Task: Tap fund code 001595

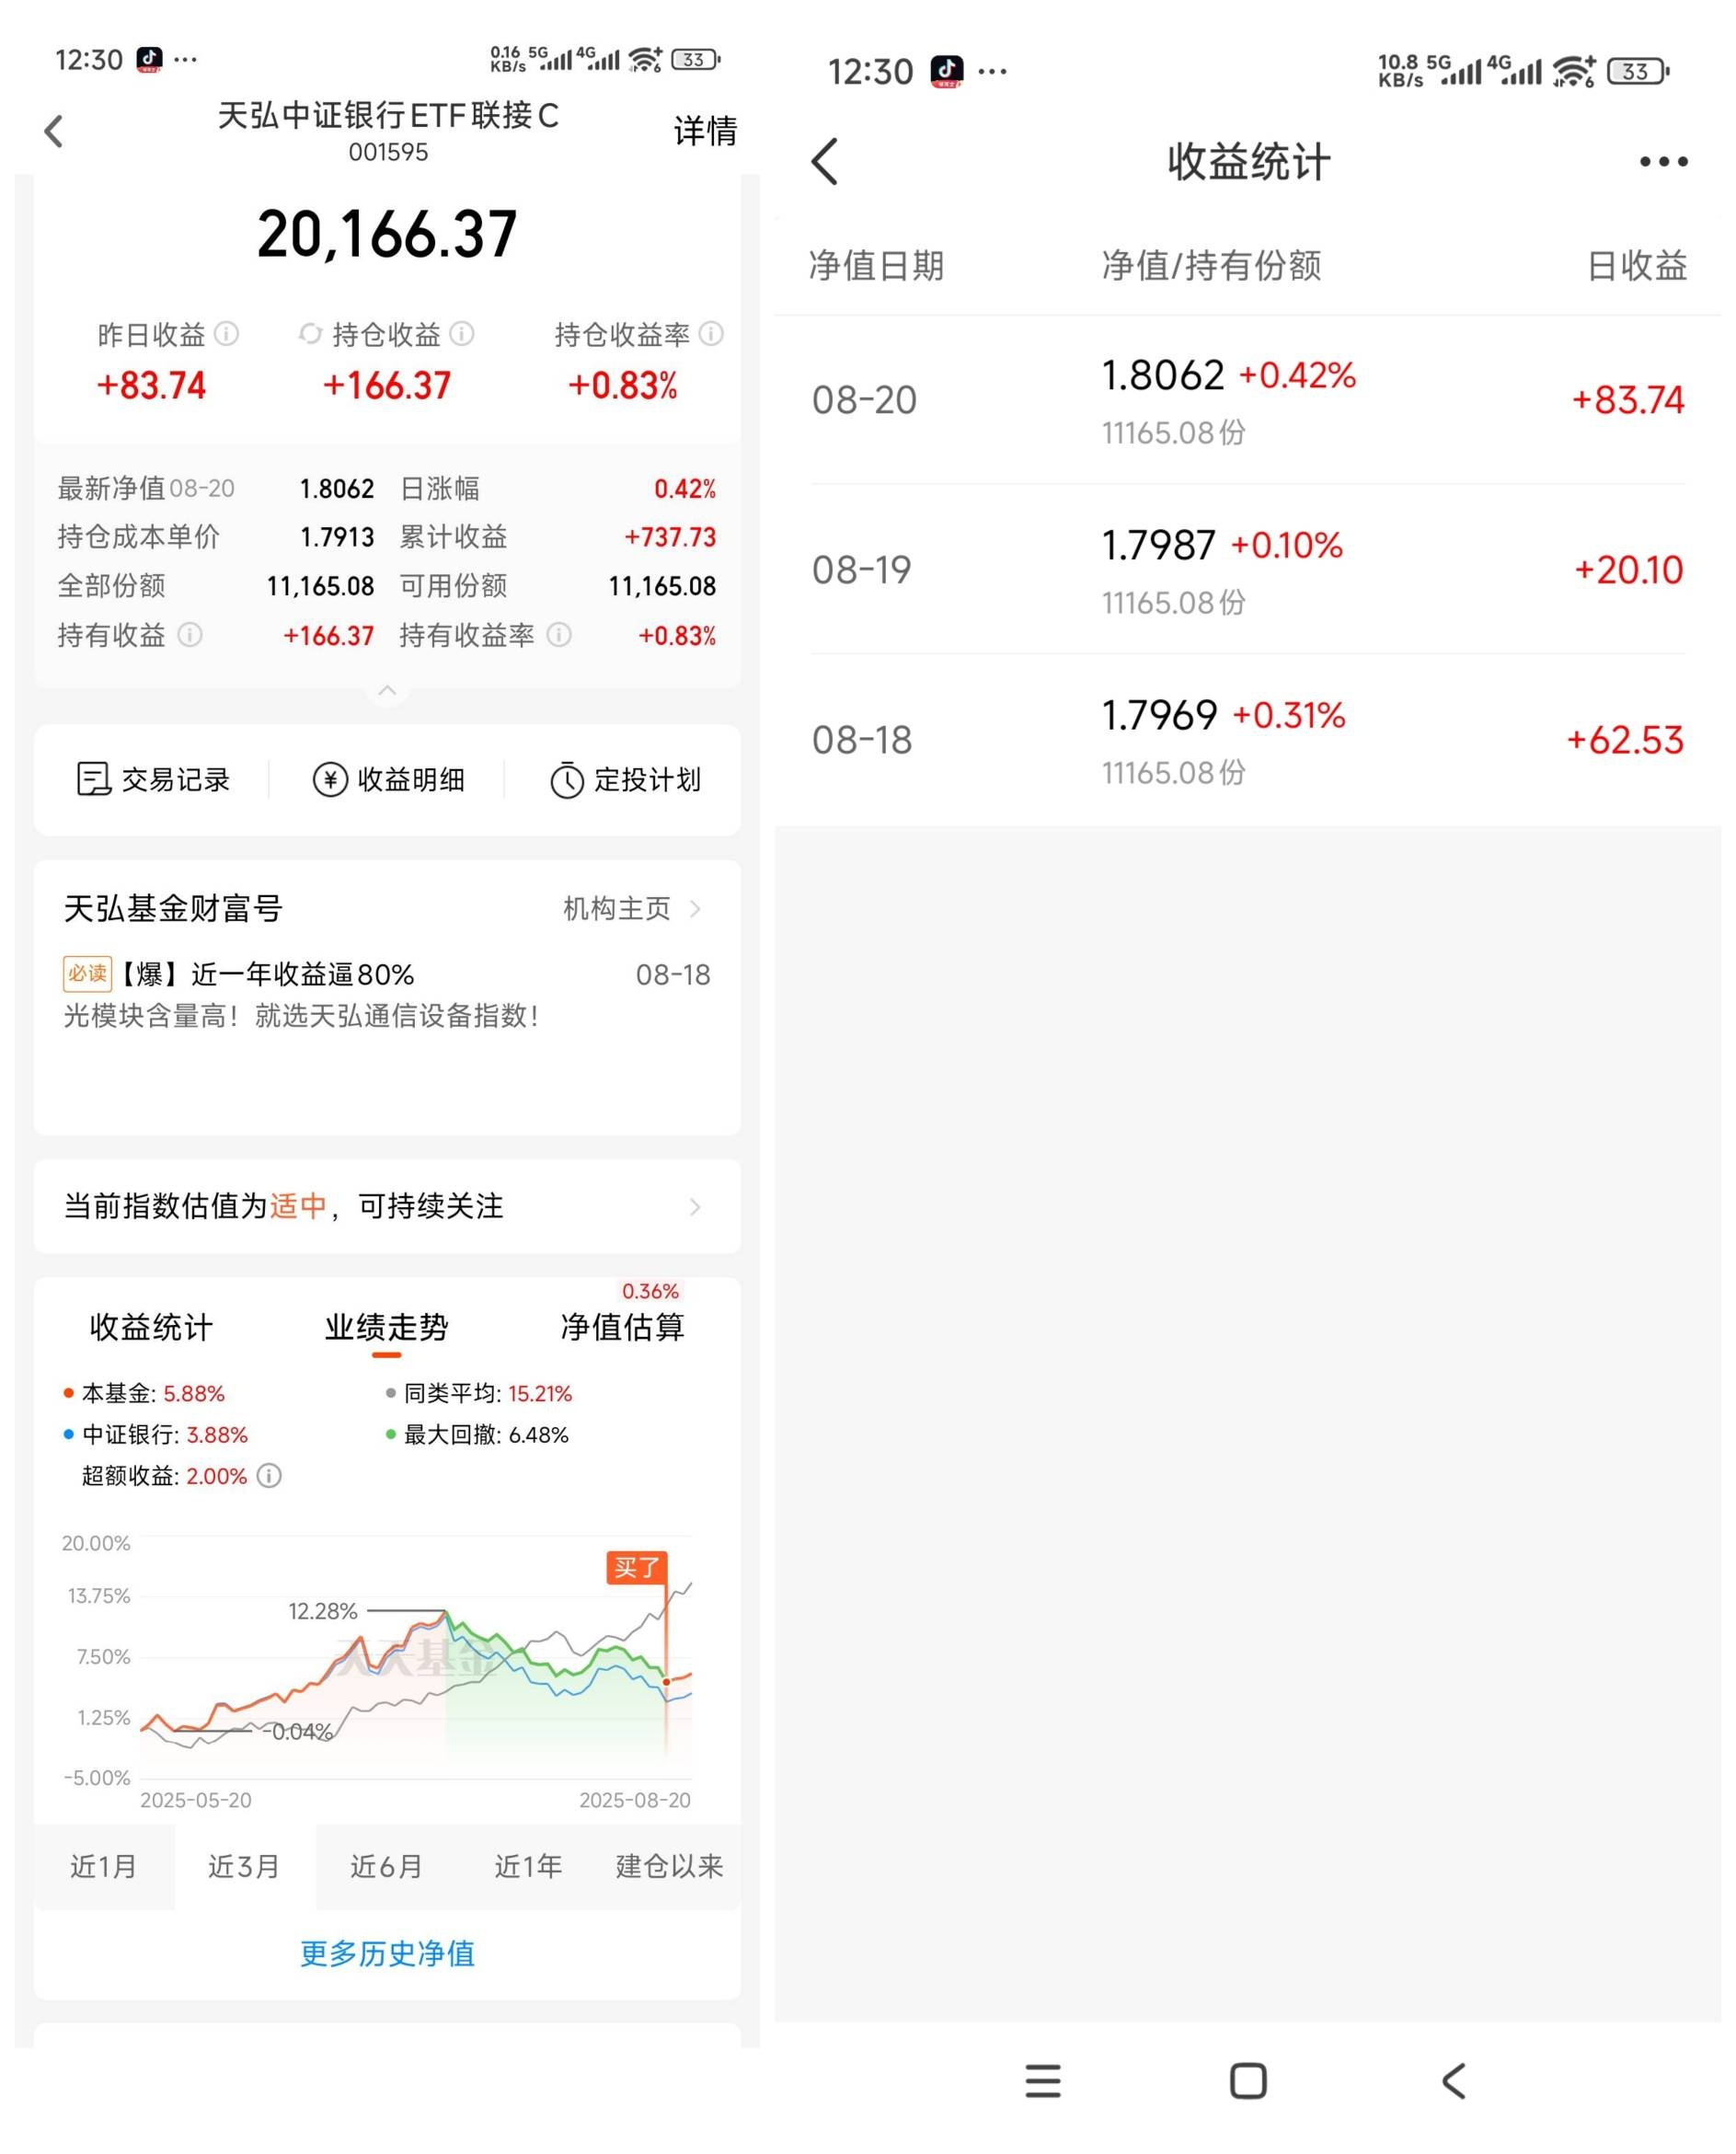Action: (x=388, y=153)
